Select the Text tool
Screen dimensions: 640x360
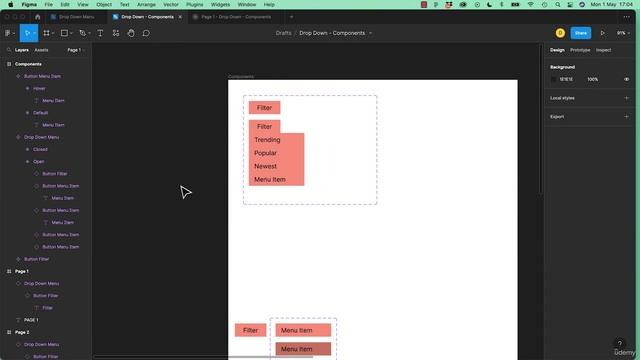coord(100,33)
